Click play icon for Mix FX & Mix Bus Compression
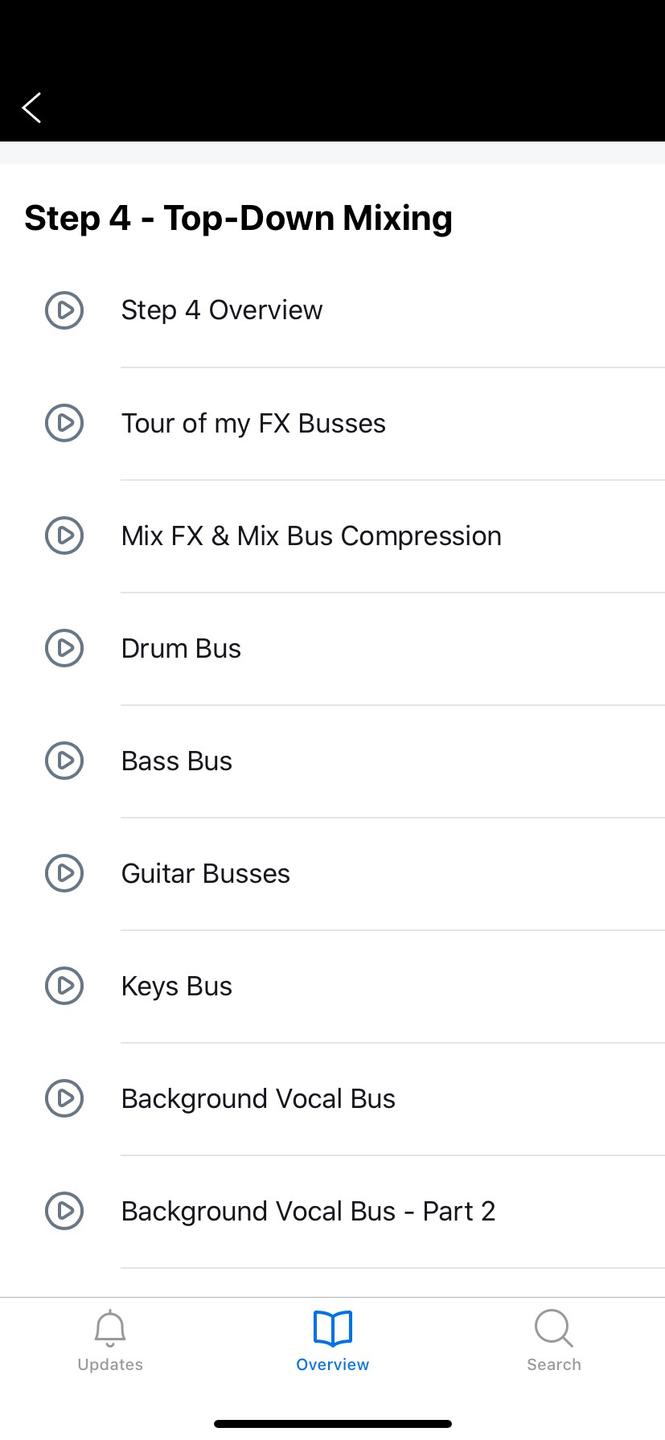The width and height of the screenshot is (665, 1440). (64, 536)
